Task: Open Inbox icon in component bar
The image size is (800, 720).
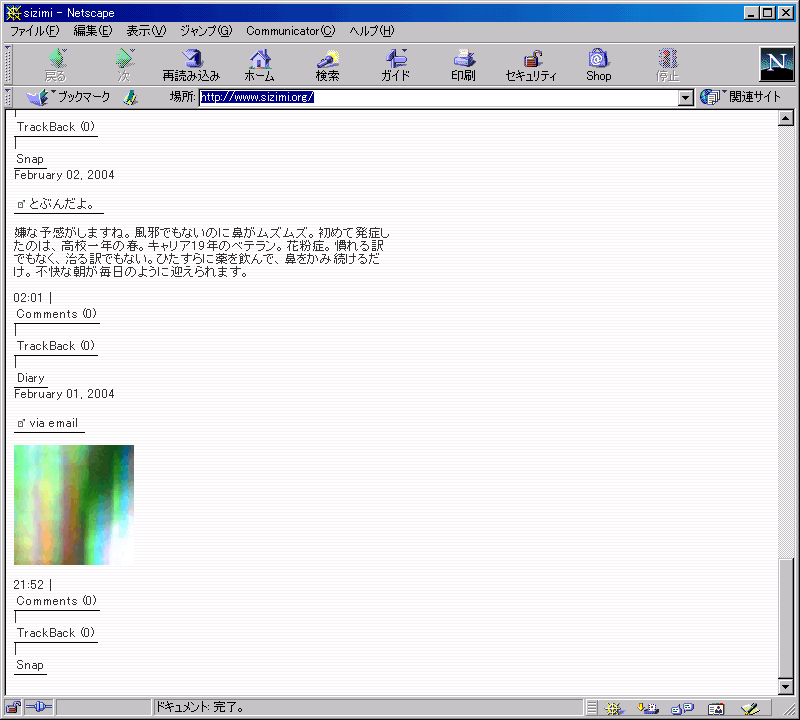Action: [x=648, y=708]
